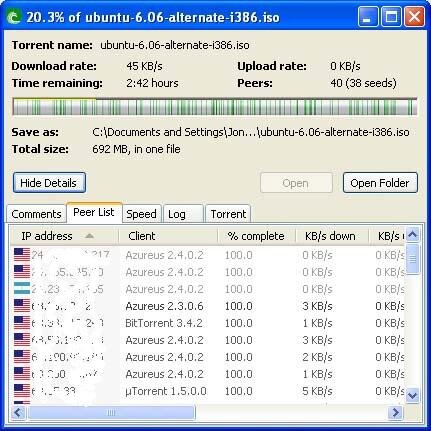
Task: Click the flag icon beside the Azureus 2.3.0.6 peer
Action: [x=22, y=306]
